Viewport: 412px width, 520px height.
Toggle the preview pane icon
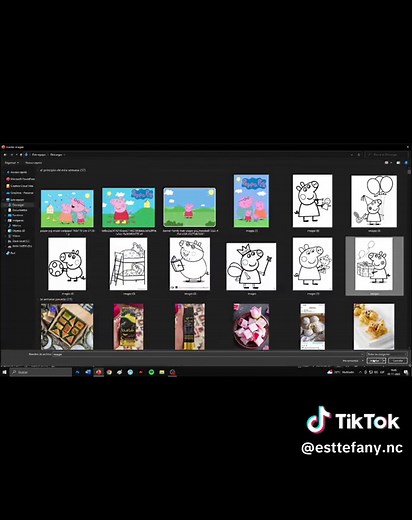point(398,163)
